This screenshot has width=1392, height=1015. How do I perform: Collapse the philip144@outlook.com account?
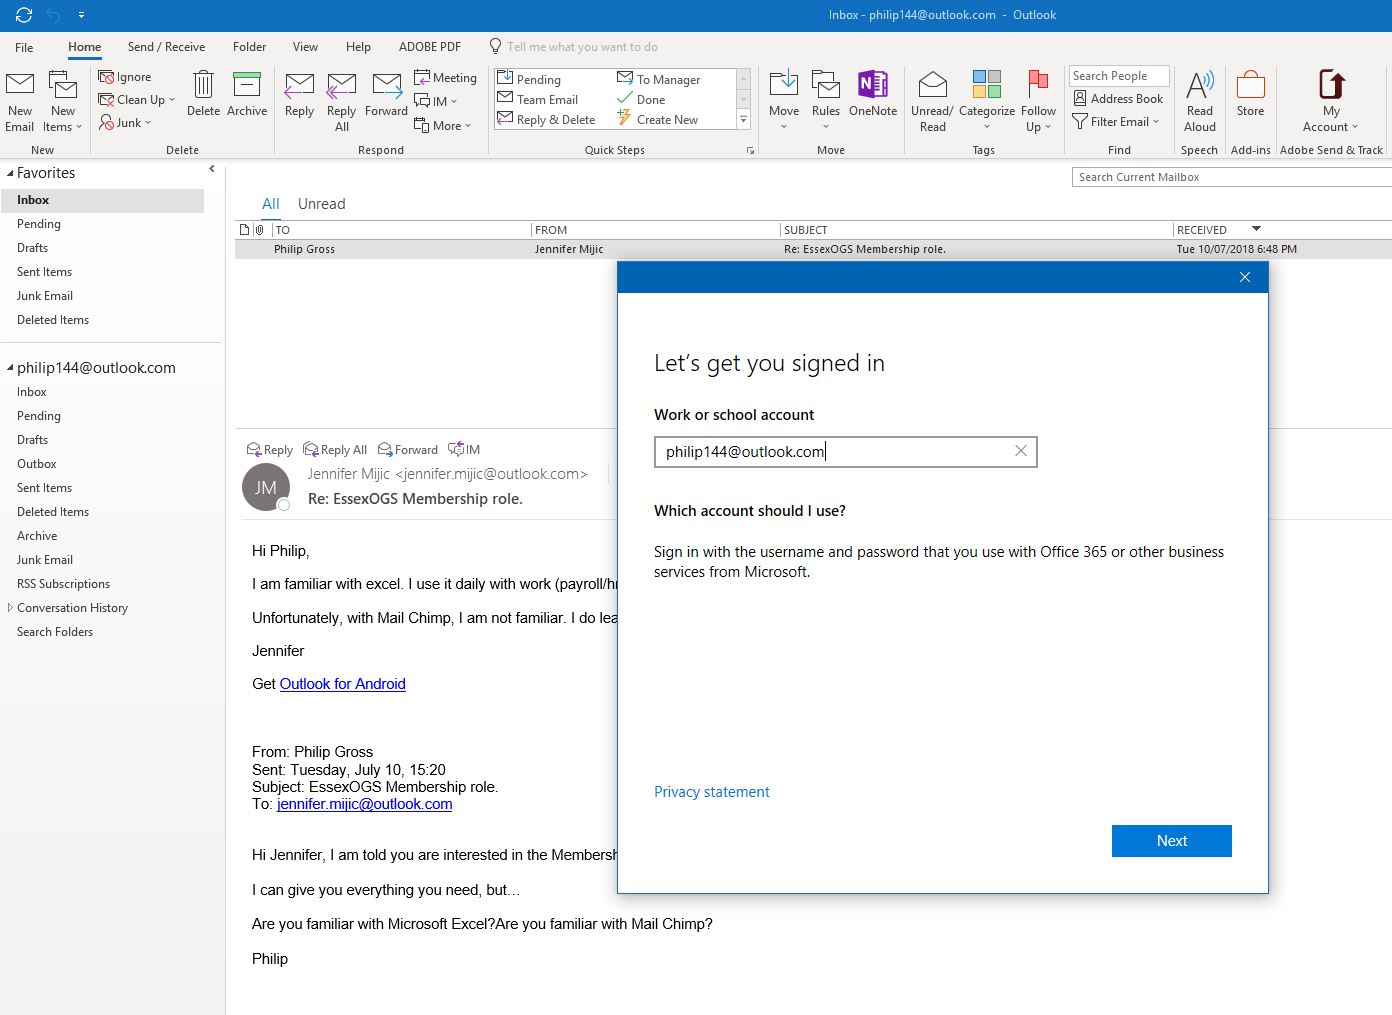pos(10,367)
